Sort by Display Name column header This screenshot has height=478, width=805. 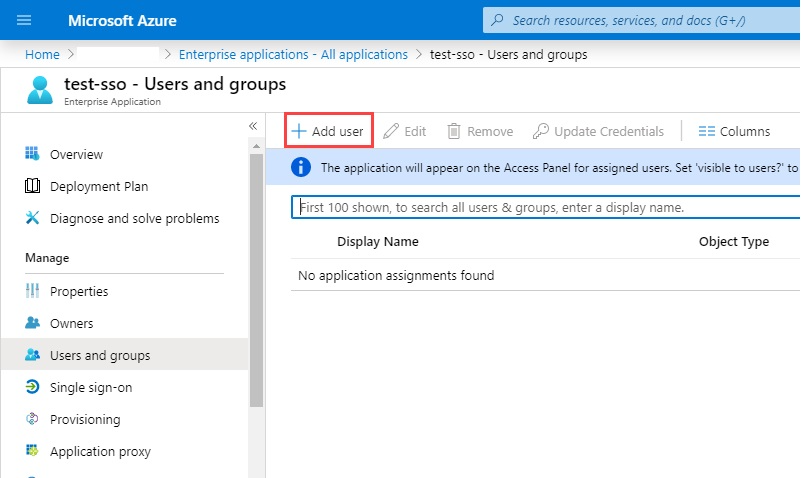[378, 241]
